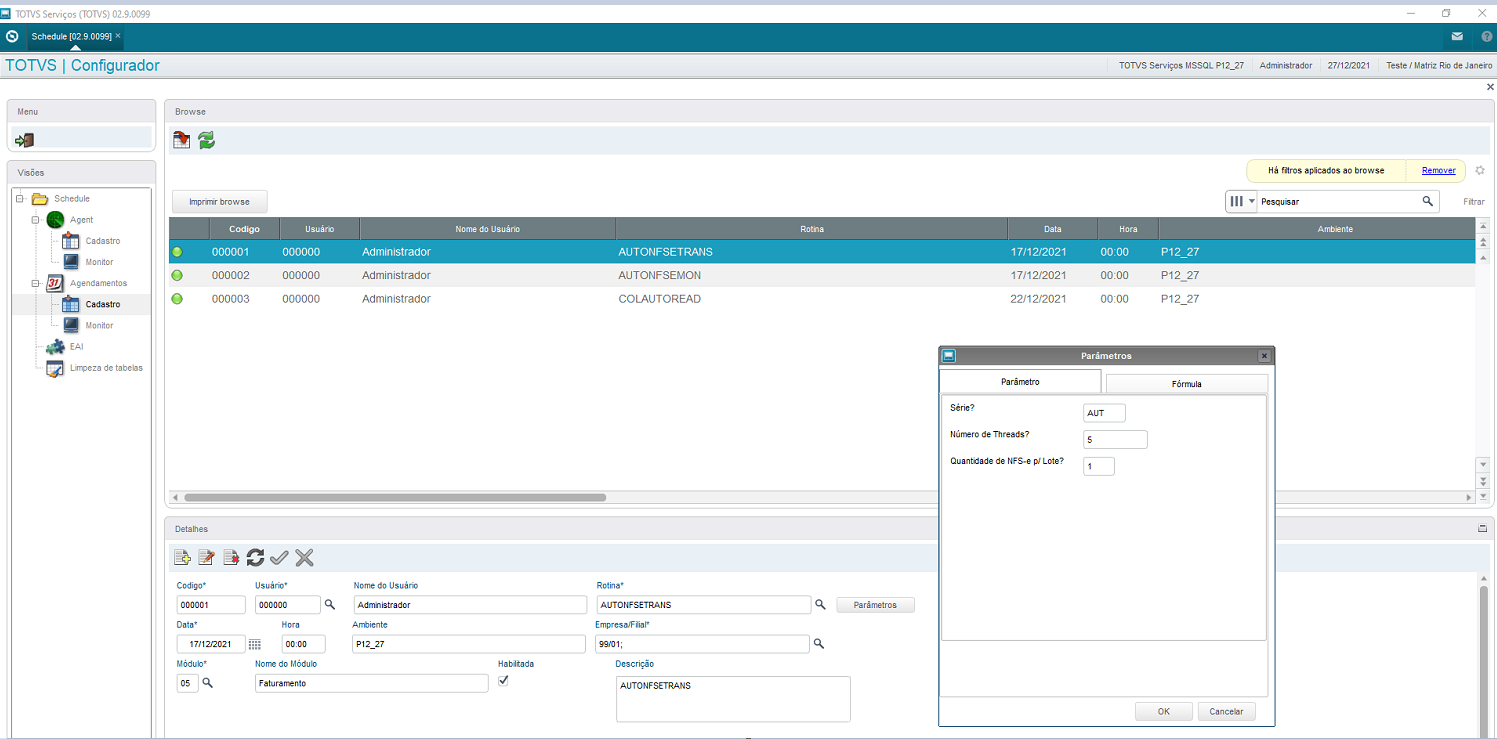Click lookup magnifier next to Usuário field
This screenshot has height=739, width=1497.
[x=329, y=604]
